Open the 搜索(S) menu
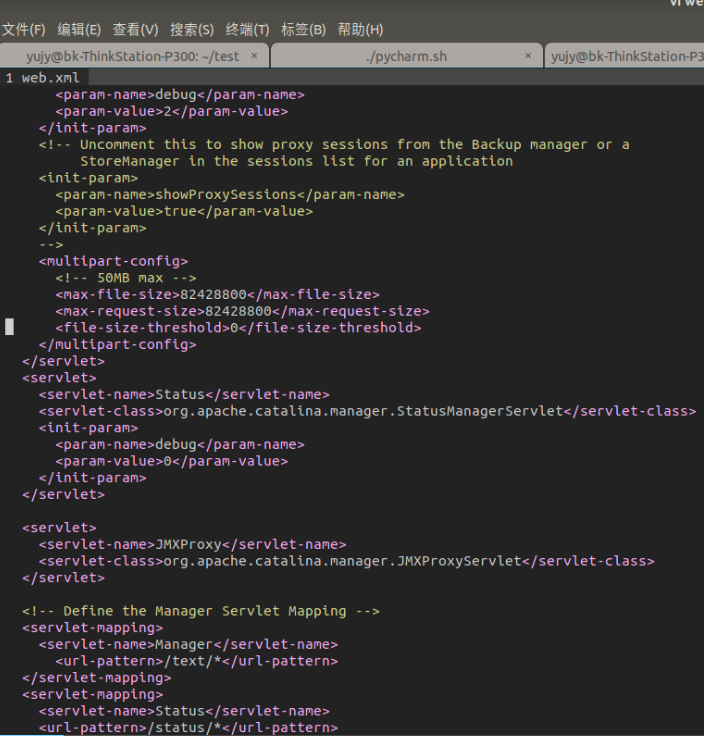The image size is (704, 736). (x=191, y=29)
